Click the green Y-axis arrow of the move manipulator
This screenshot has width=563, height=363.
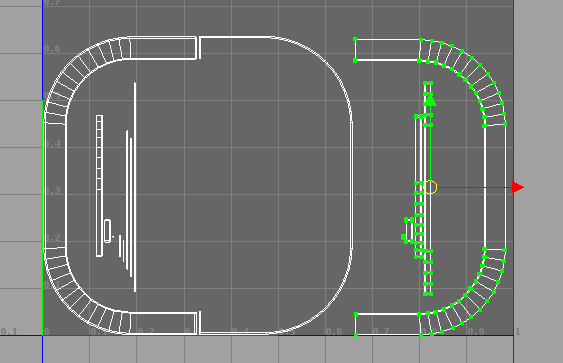click(430, 99)
